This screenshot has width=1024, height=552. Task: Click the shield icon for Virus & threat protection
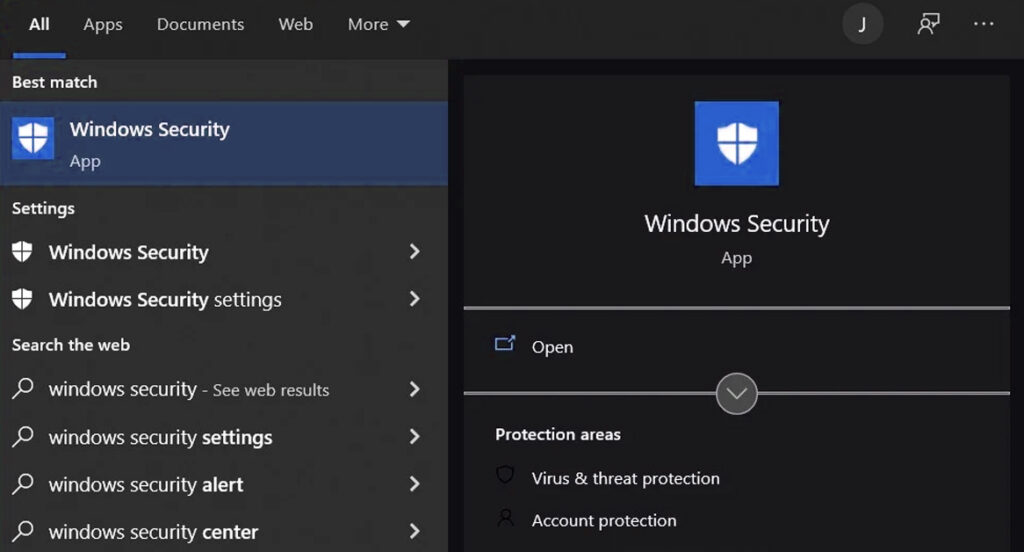pos(505,475)
